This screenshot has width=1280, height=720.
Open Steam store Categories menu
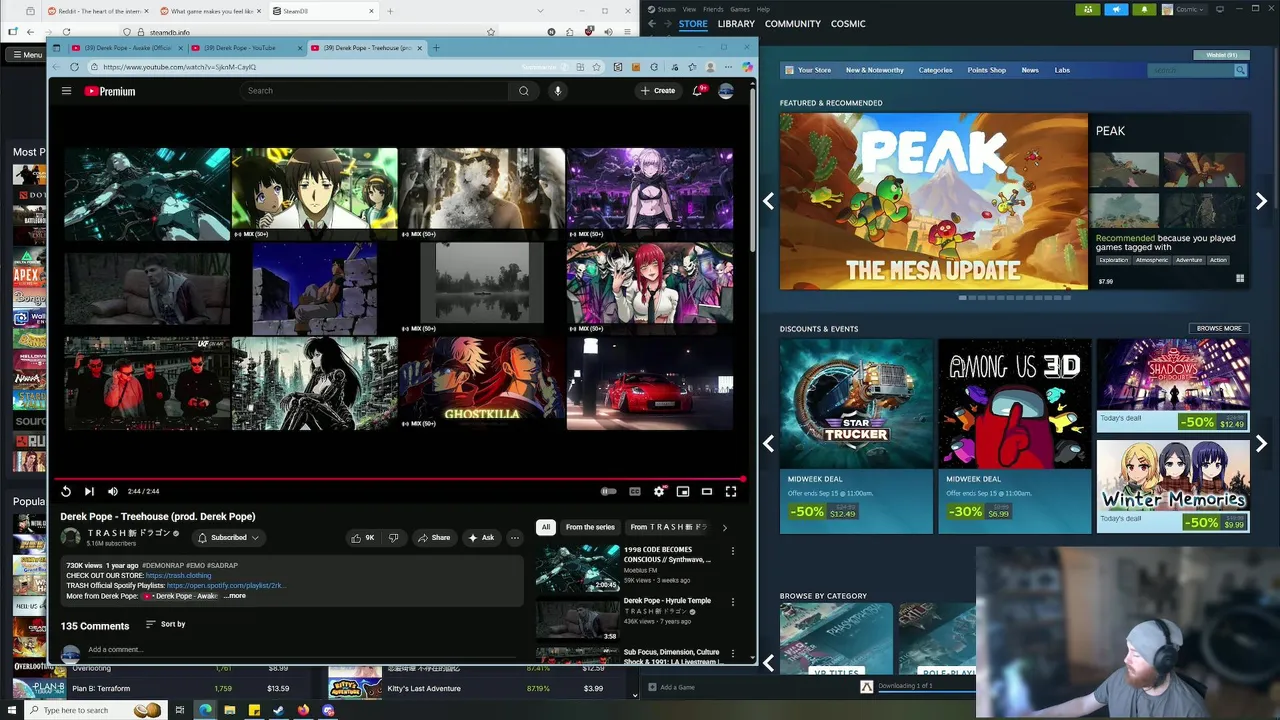[x=935, y=70]
